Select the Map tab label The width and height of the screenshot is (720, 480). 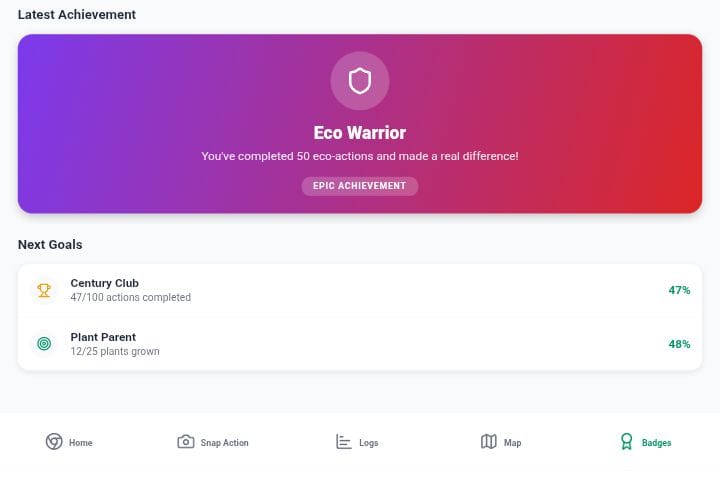coord(512,443)
